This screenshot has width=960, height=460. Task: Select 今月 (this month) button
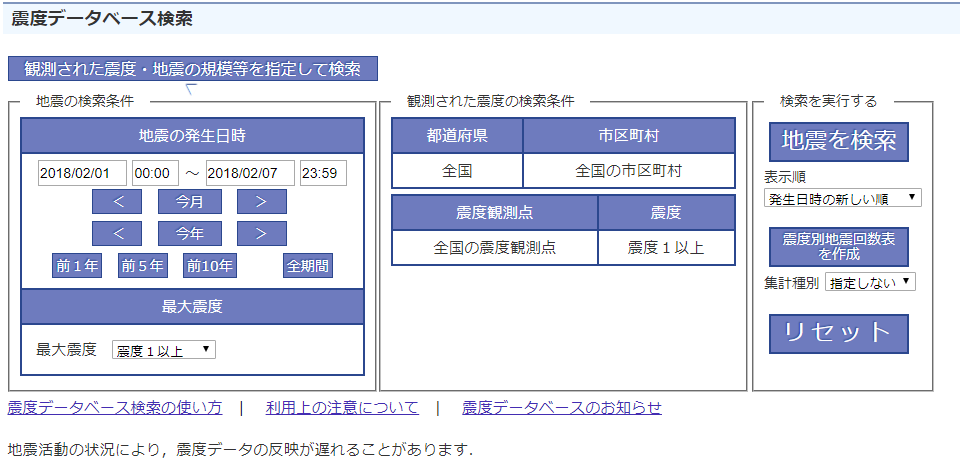[189, 202]
